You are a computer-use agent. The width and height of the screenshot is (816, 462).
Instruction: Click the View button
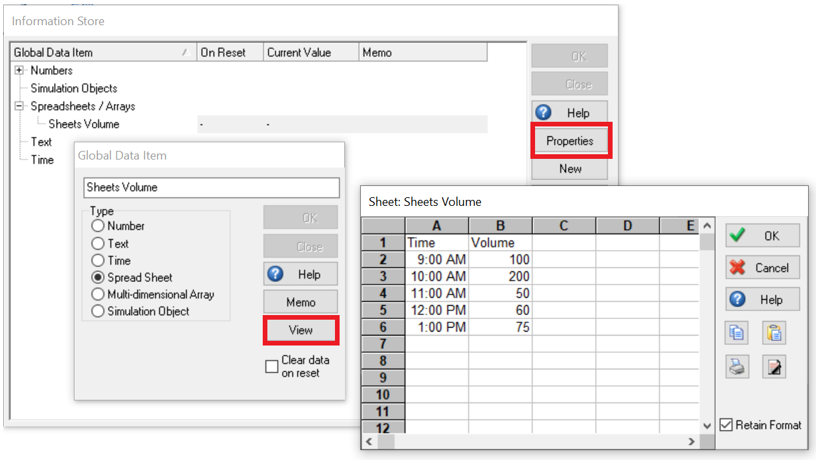coord(300,329)
